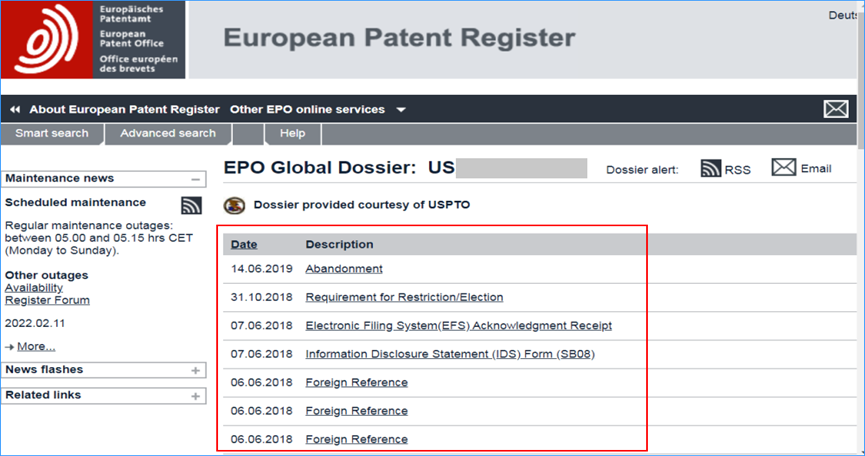
Task: Expand the News flashes panel
Action: (x=195, y=371)
